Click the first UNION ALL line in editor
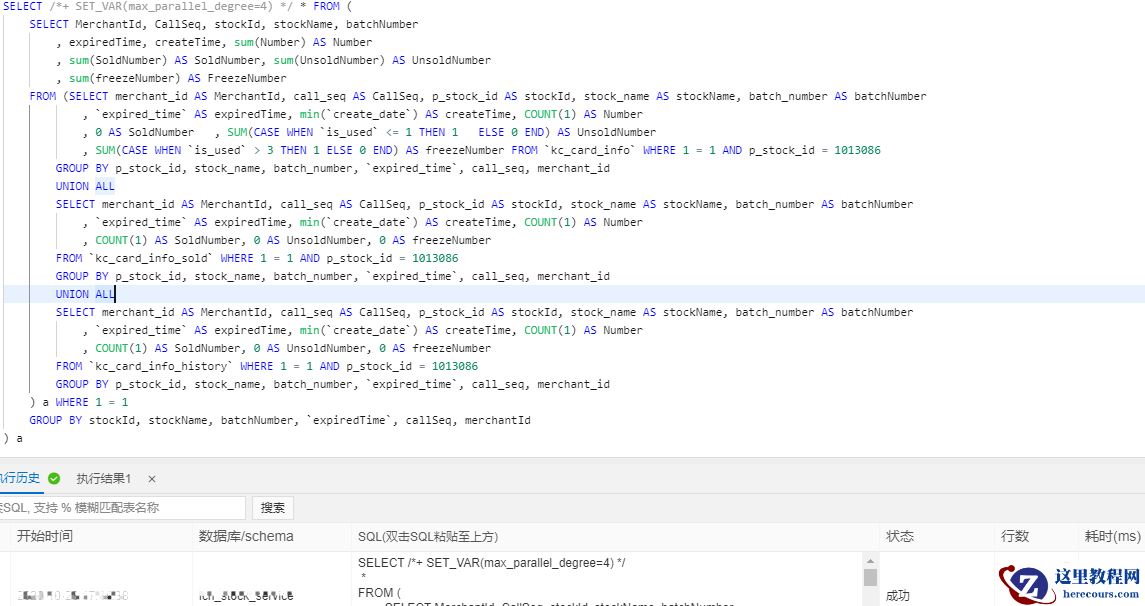Image resolution: width=1145 pixels, height=606 pixels. 85,186
